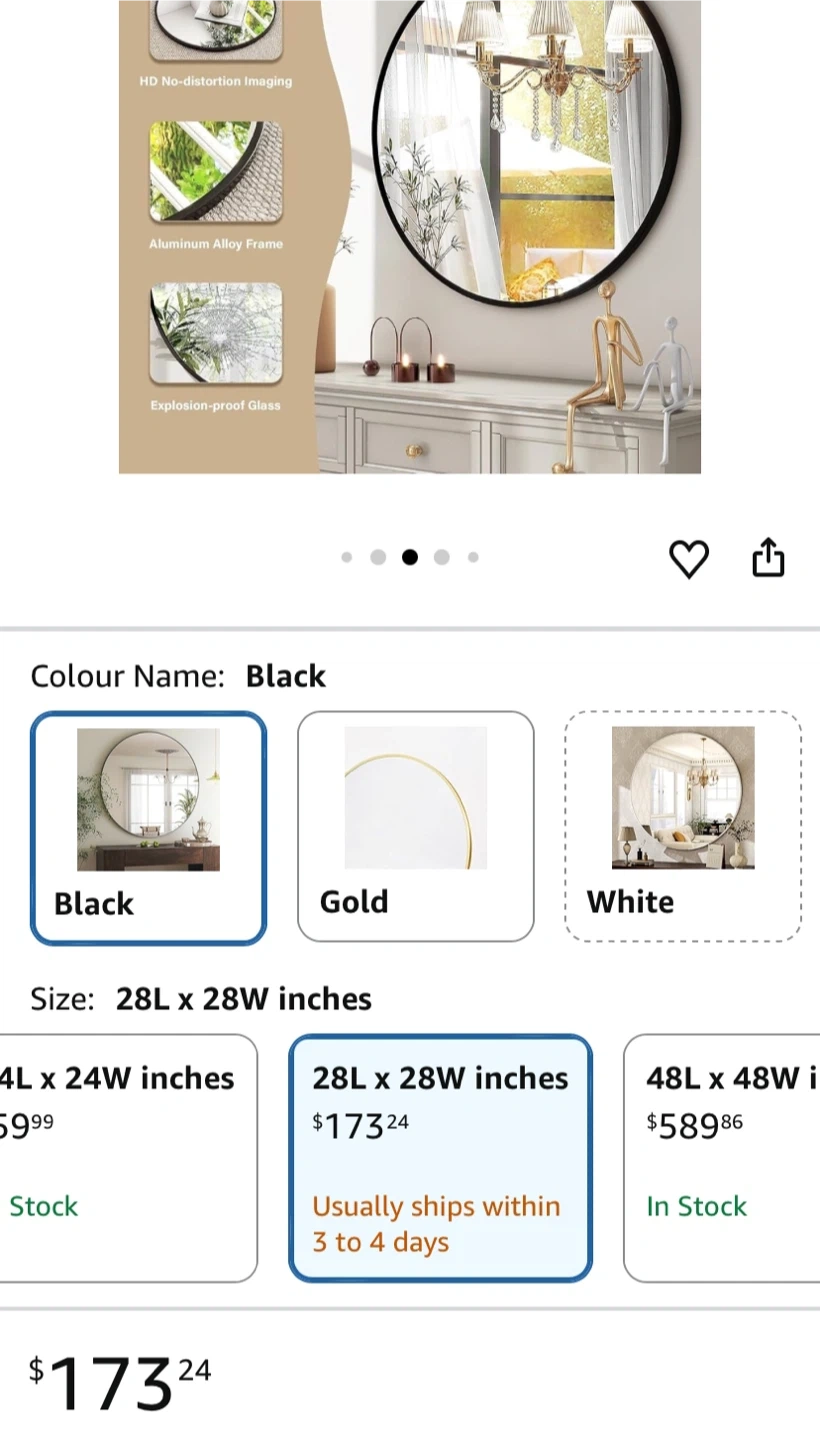
Task: Tap the Aluminum Alloy Frame feature image
Action: (216, 172)
